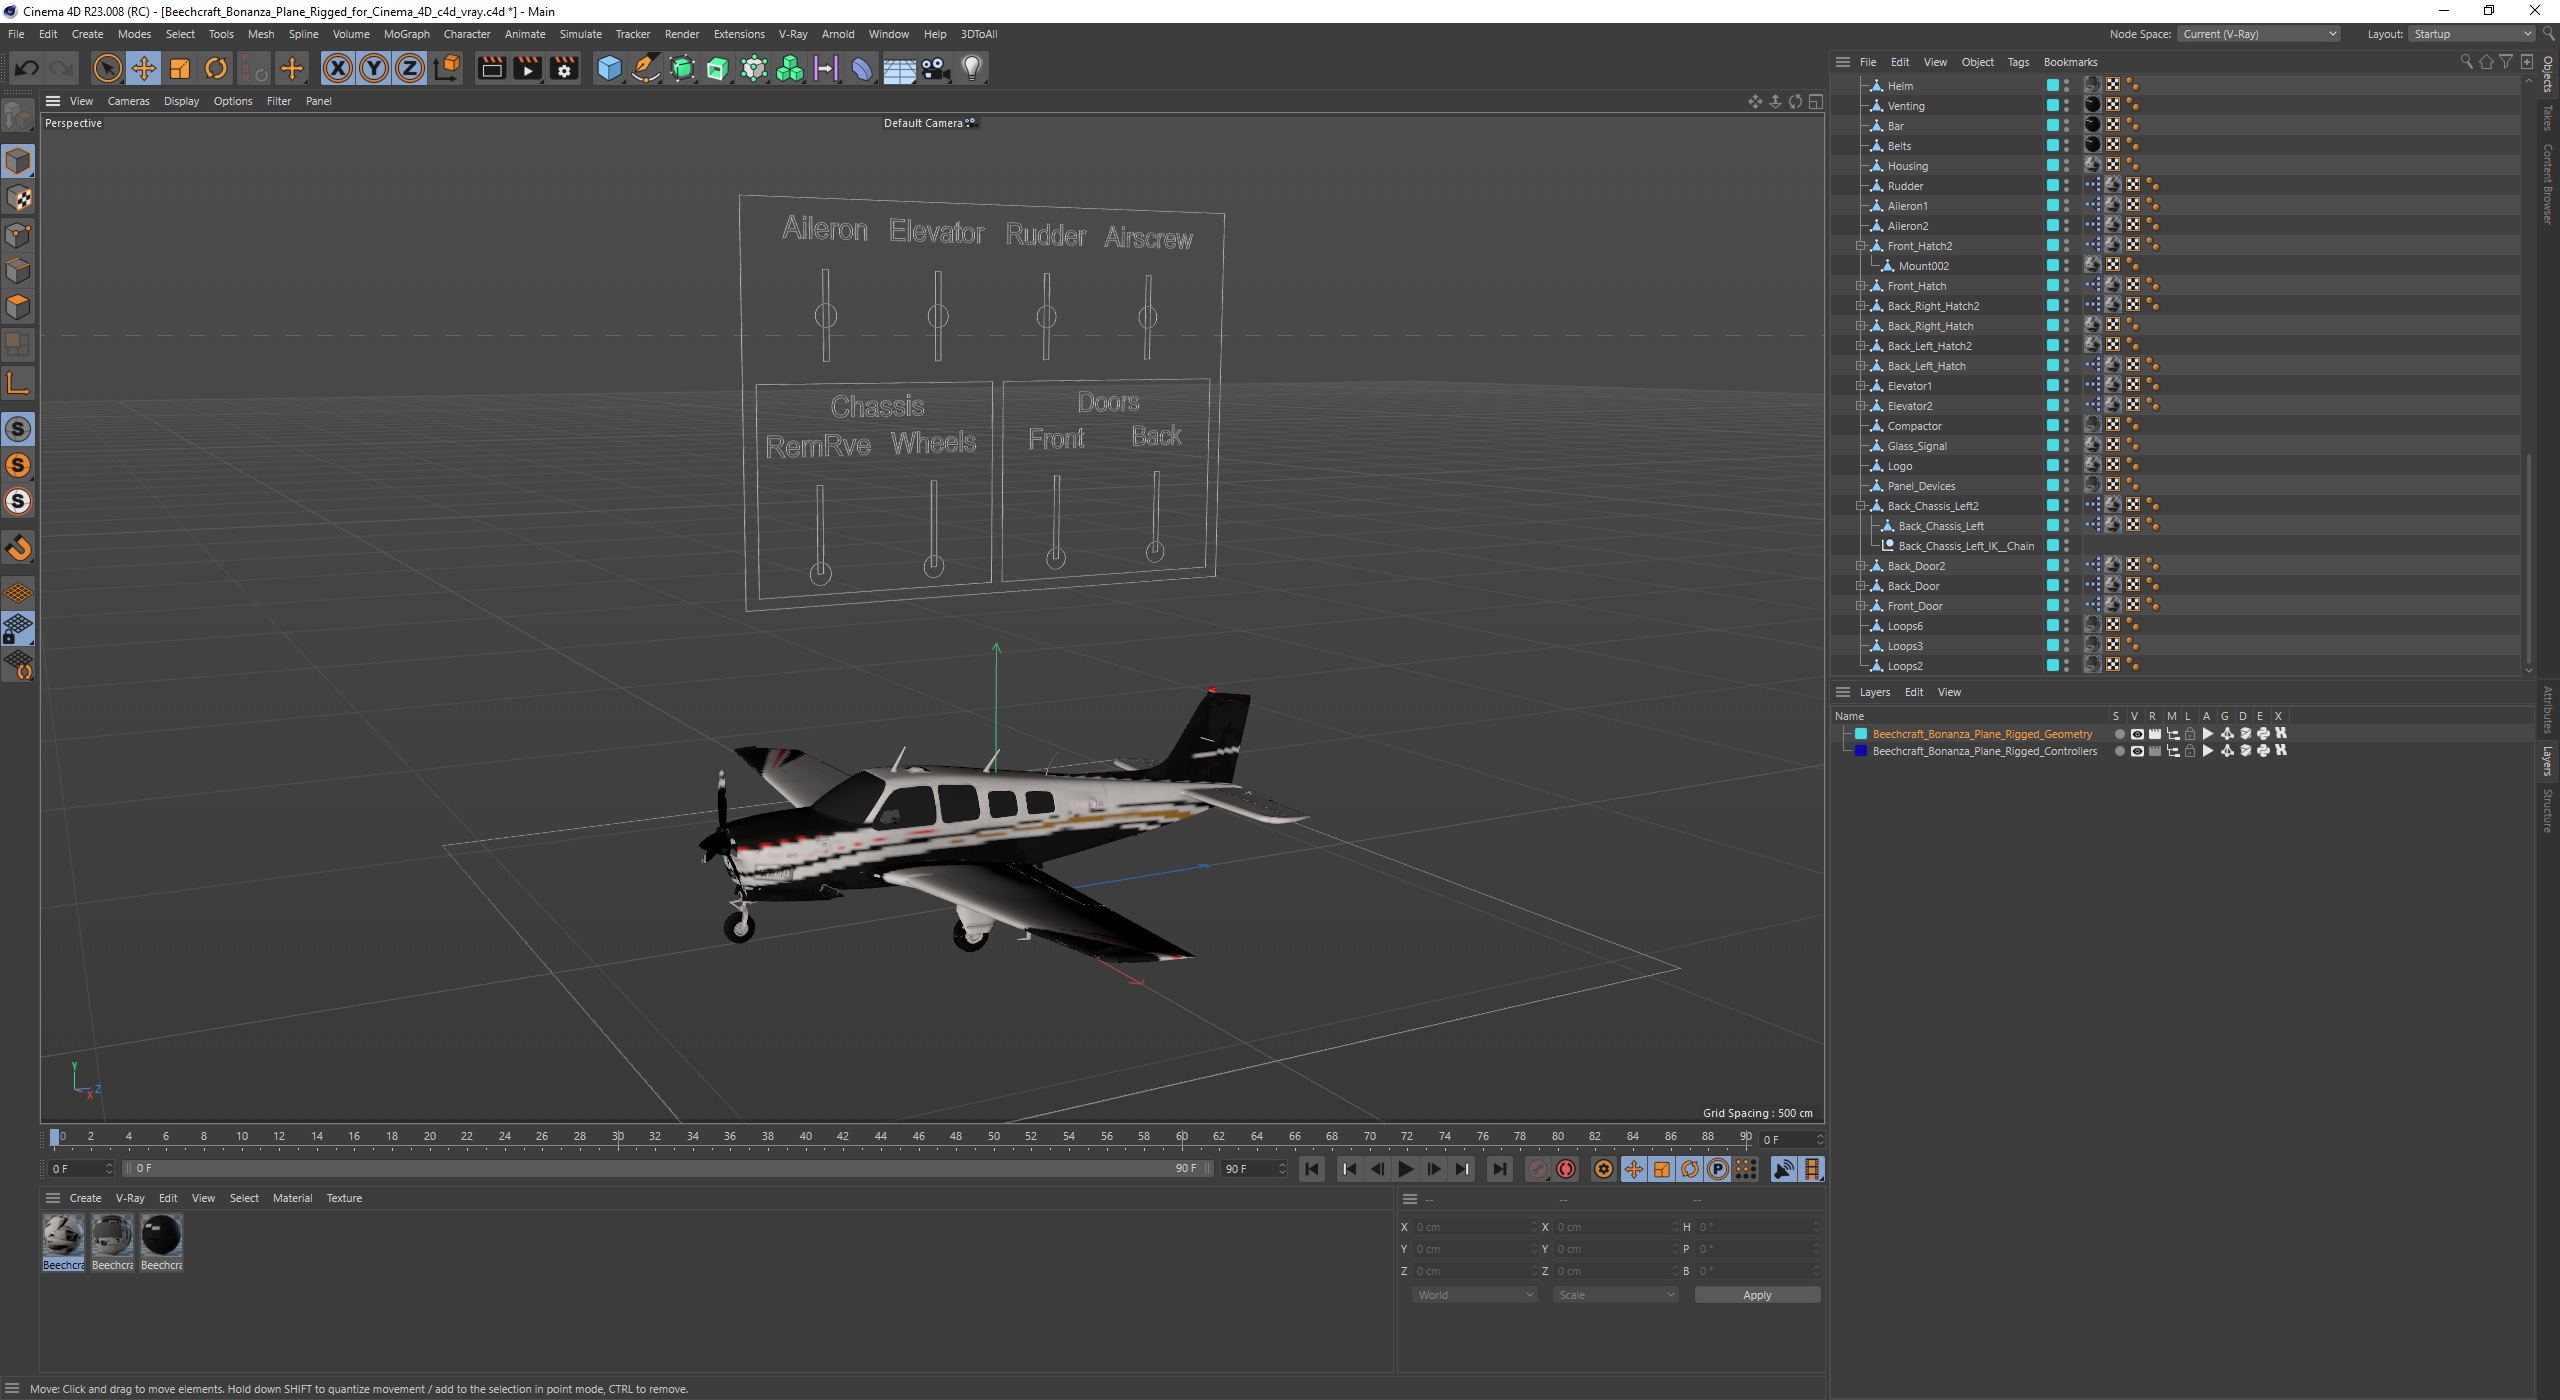Open Render Settings gear clapperboard
Screen dimensions: 2560x1400
pos(564,68)
